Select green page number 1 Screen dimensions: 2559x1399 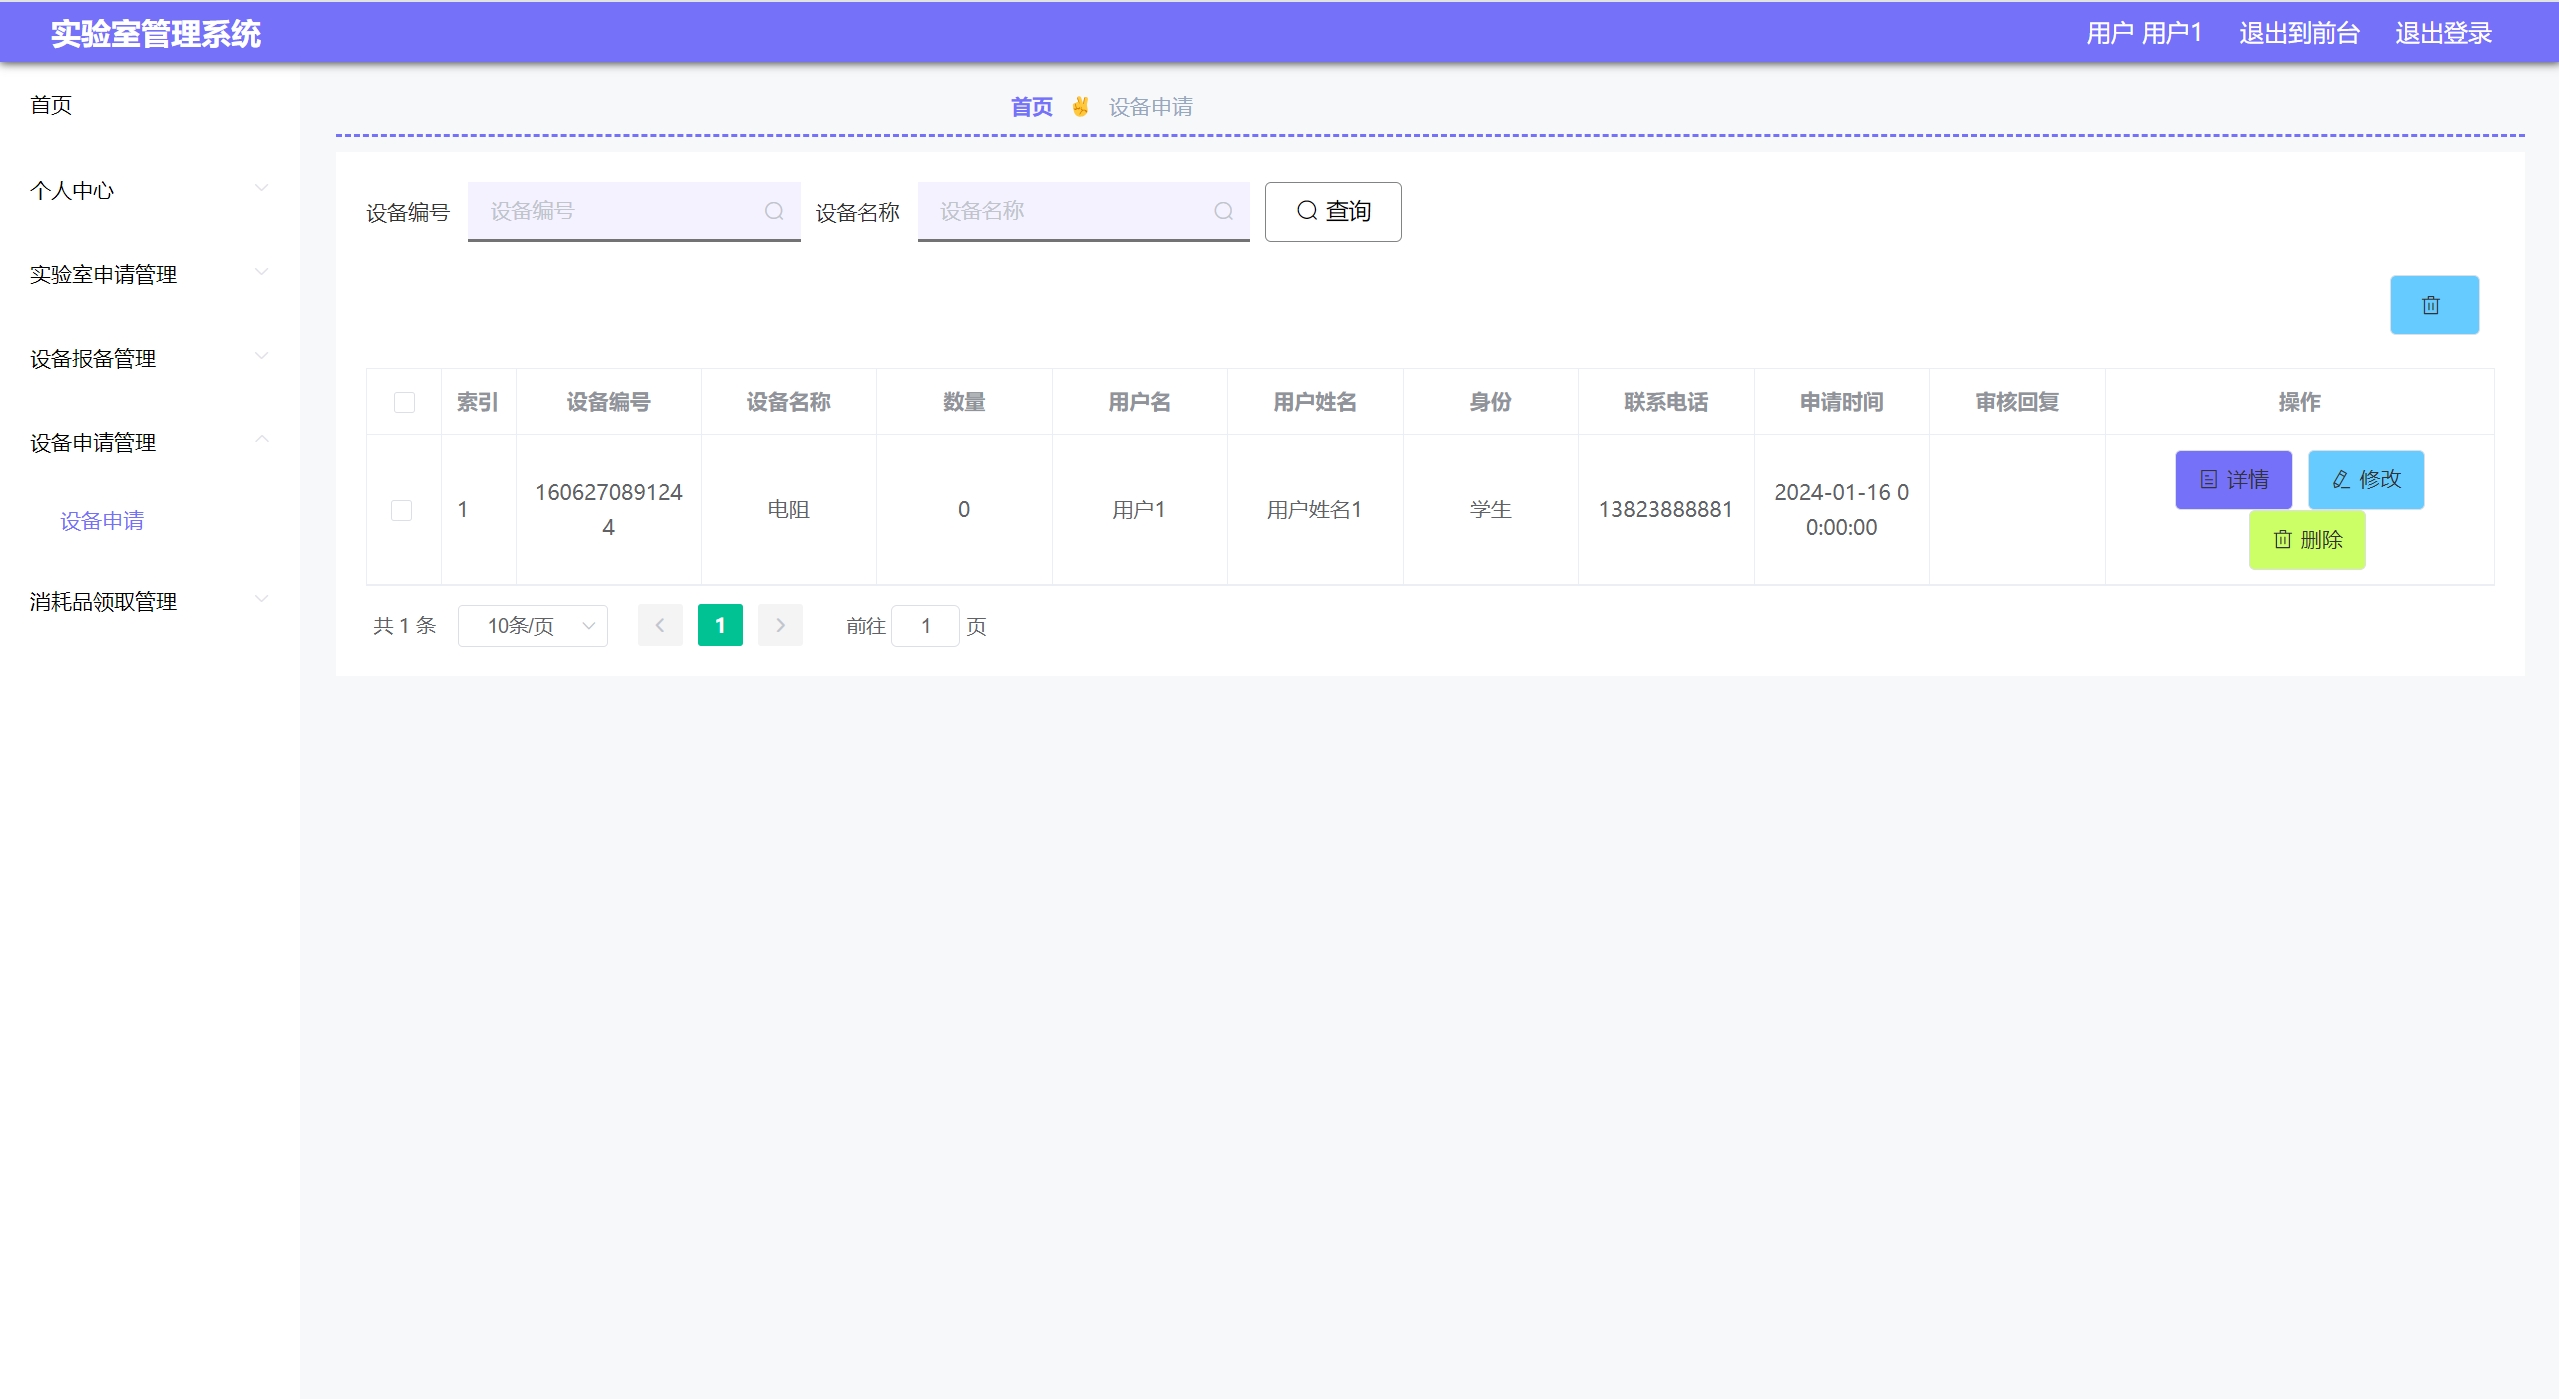[720, 625]
